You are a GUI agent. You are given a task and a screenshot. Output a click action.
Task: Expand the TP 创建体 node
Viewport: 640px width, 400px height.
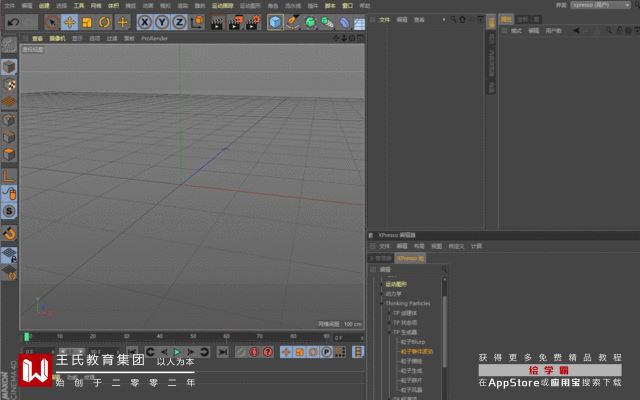point(389,313)
